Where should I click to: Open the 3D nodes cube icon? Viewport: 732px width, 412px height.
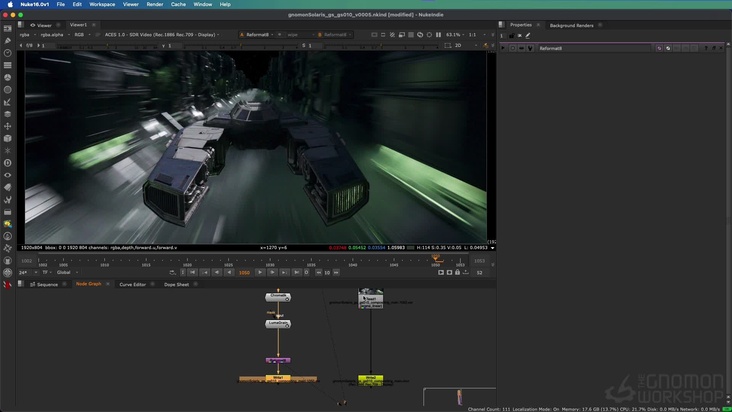[x=7, y=139]
